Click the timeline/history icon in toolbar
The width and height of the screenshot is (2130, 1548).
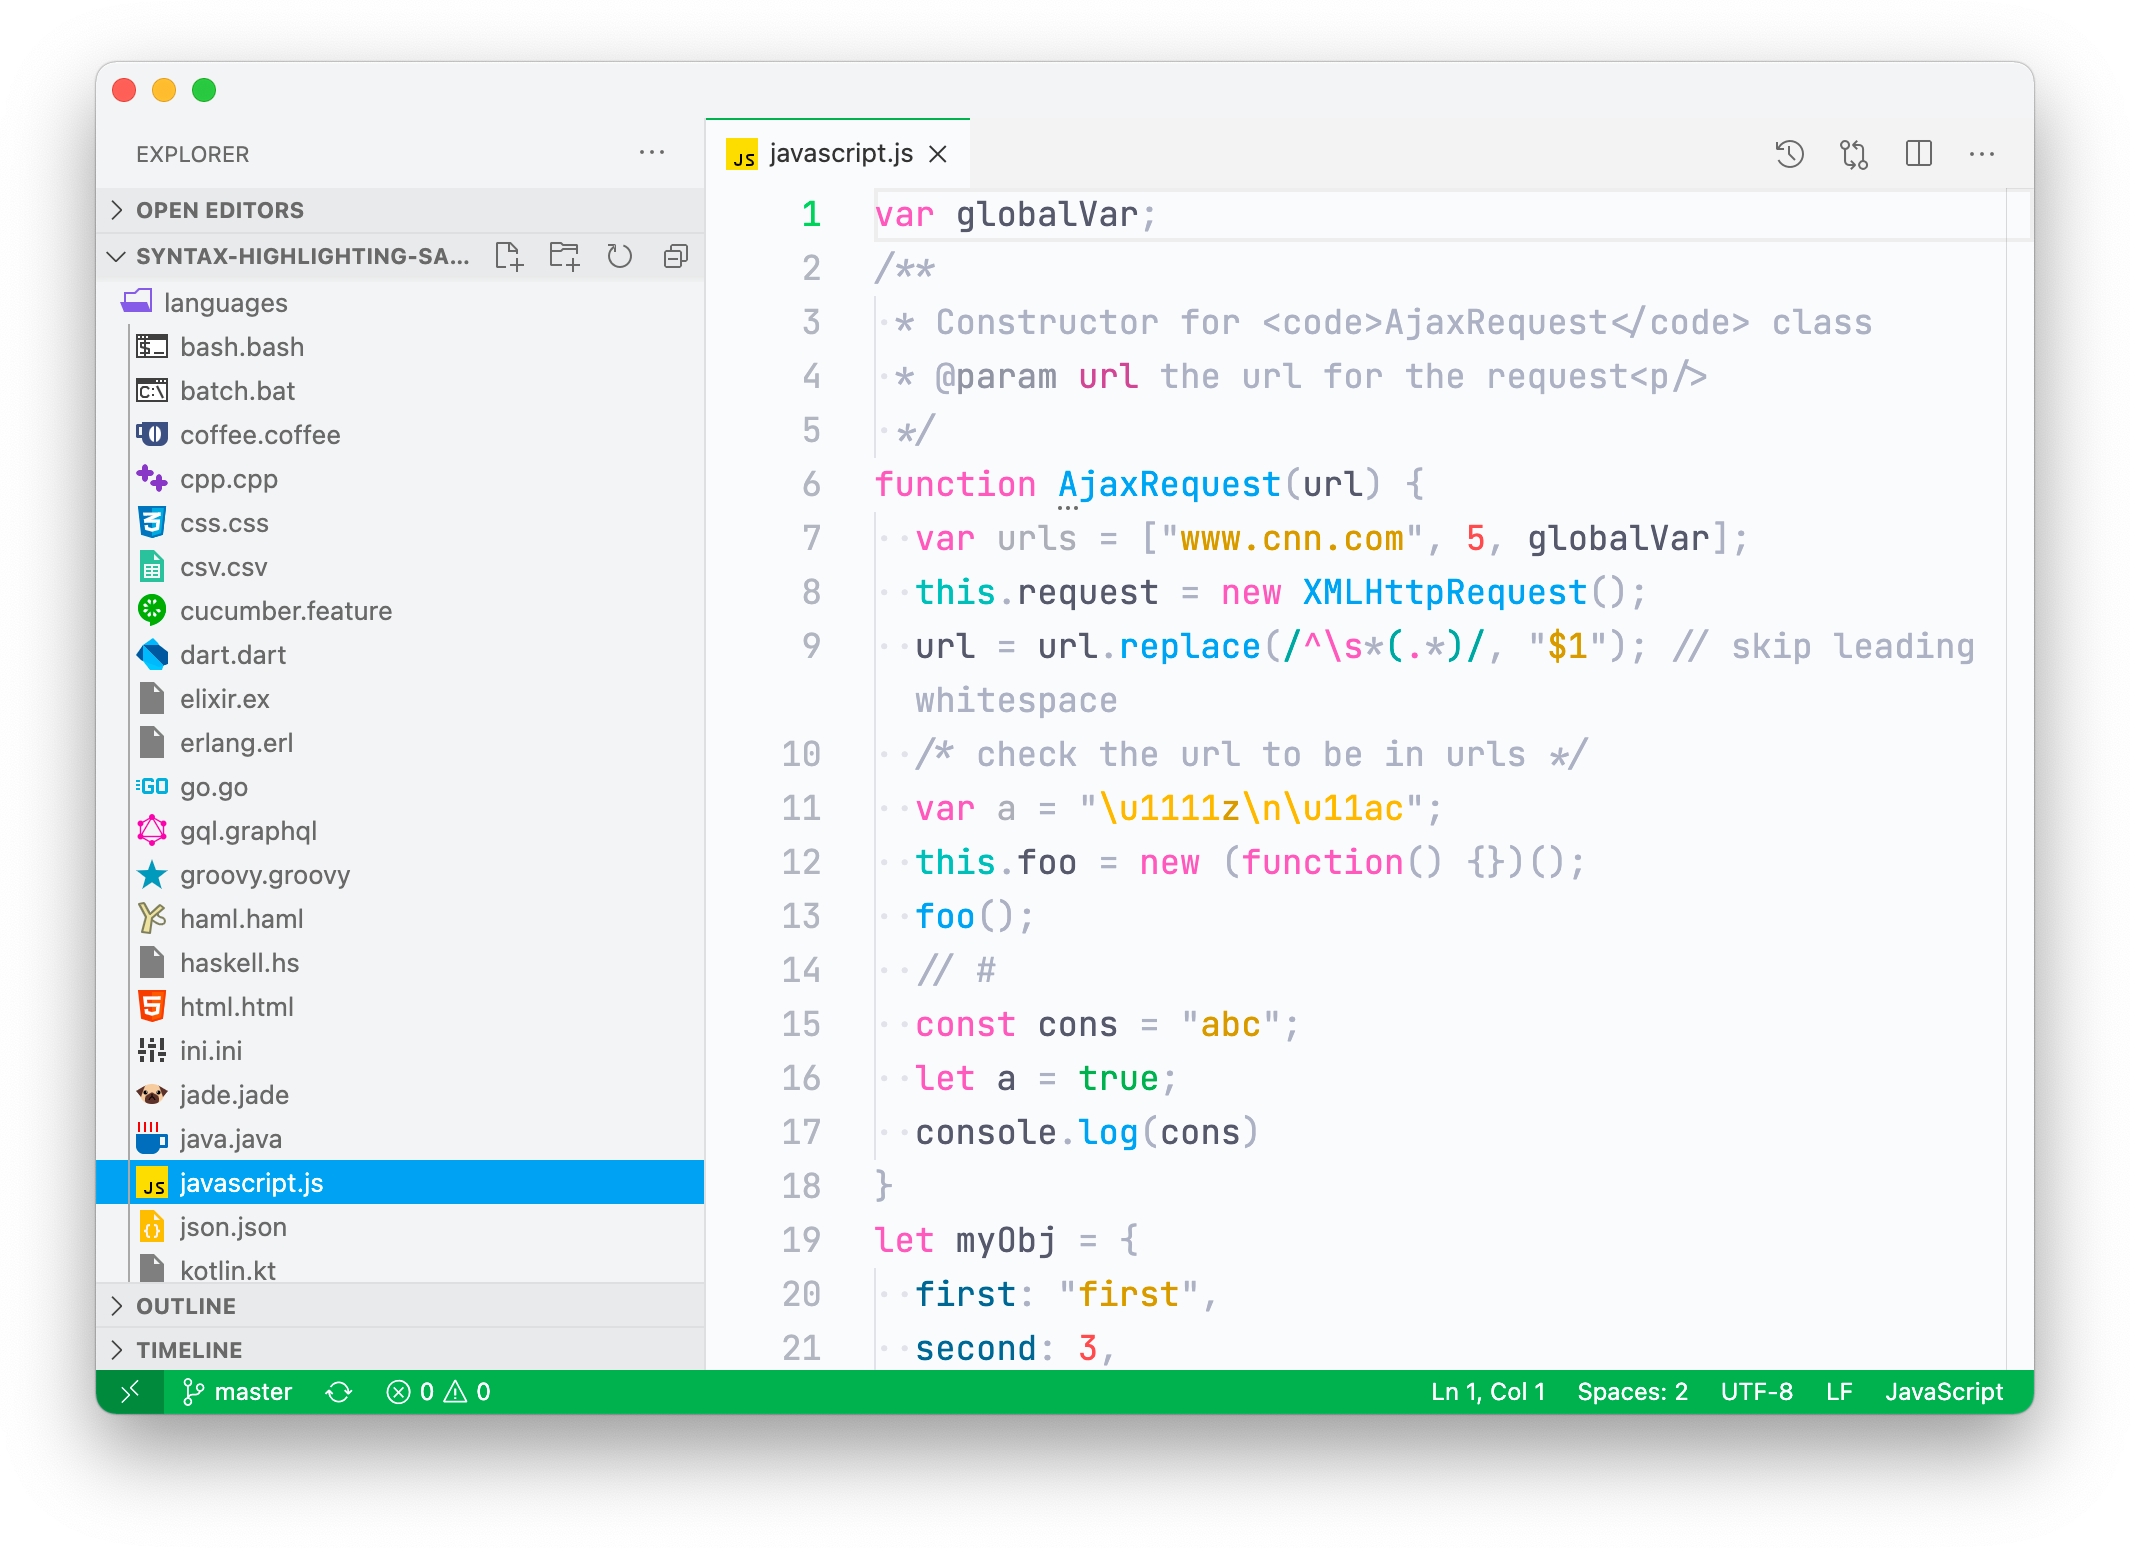click(1789, 155)
